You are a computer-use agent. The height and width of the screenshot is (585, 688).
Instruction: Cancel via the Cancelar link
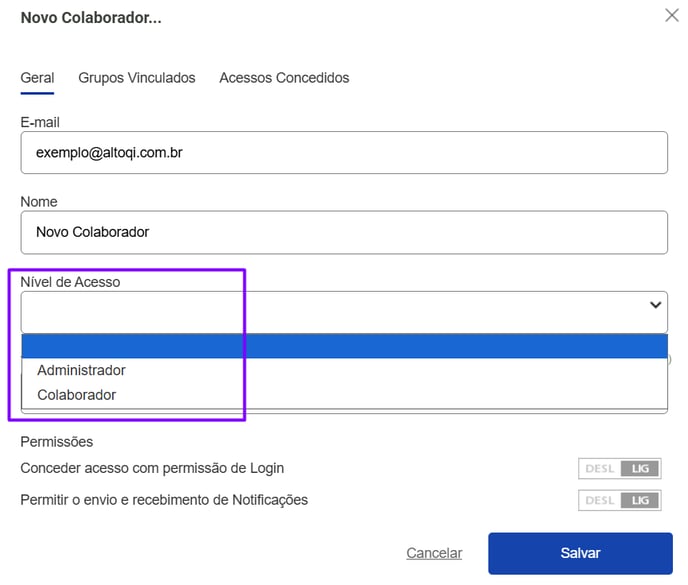(434, 553)
